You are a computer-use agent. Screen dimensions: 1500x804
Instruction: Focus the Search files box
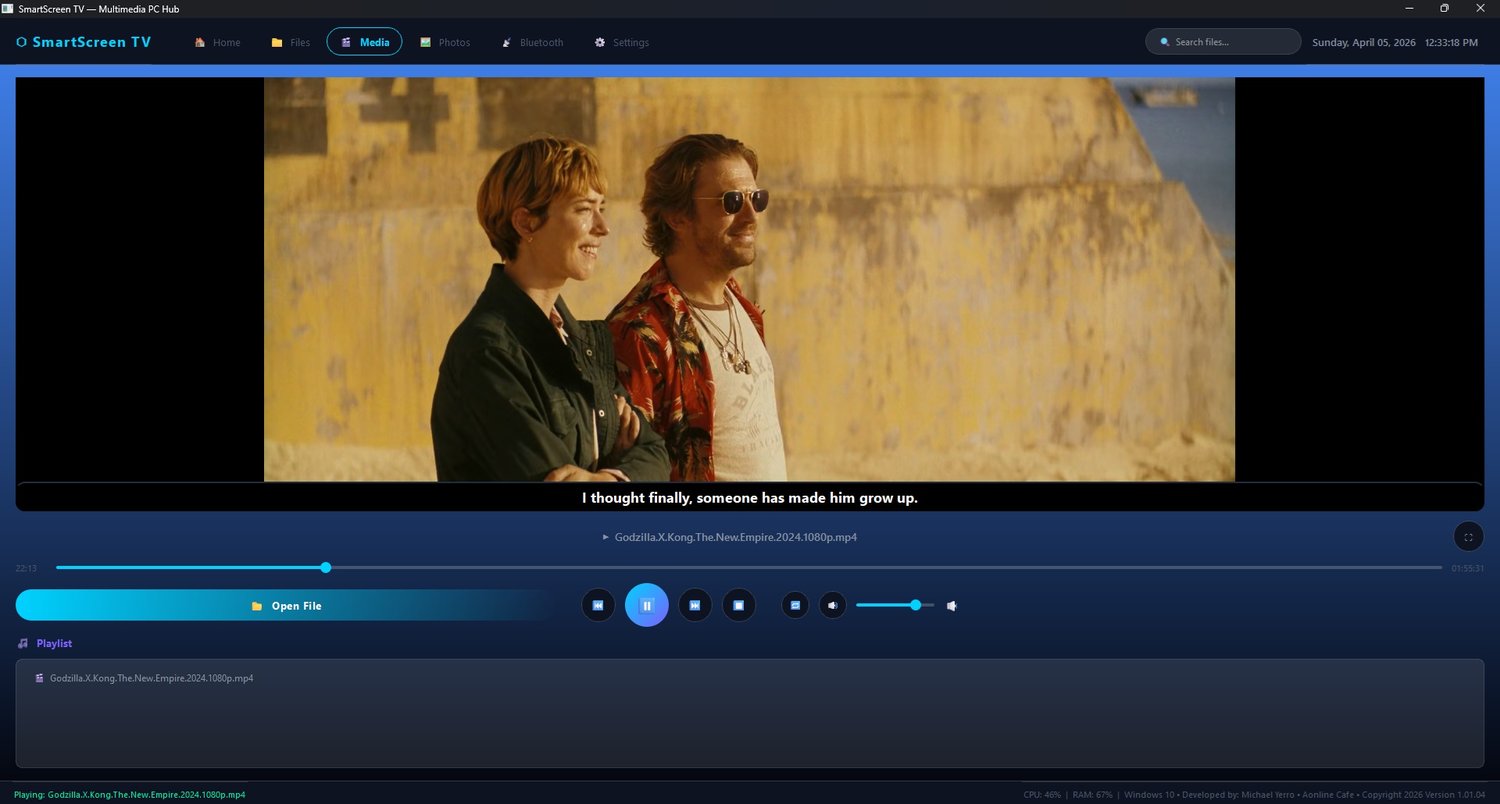1223,42
